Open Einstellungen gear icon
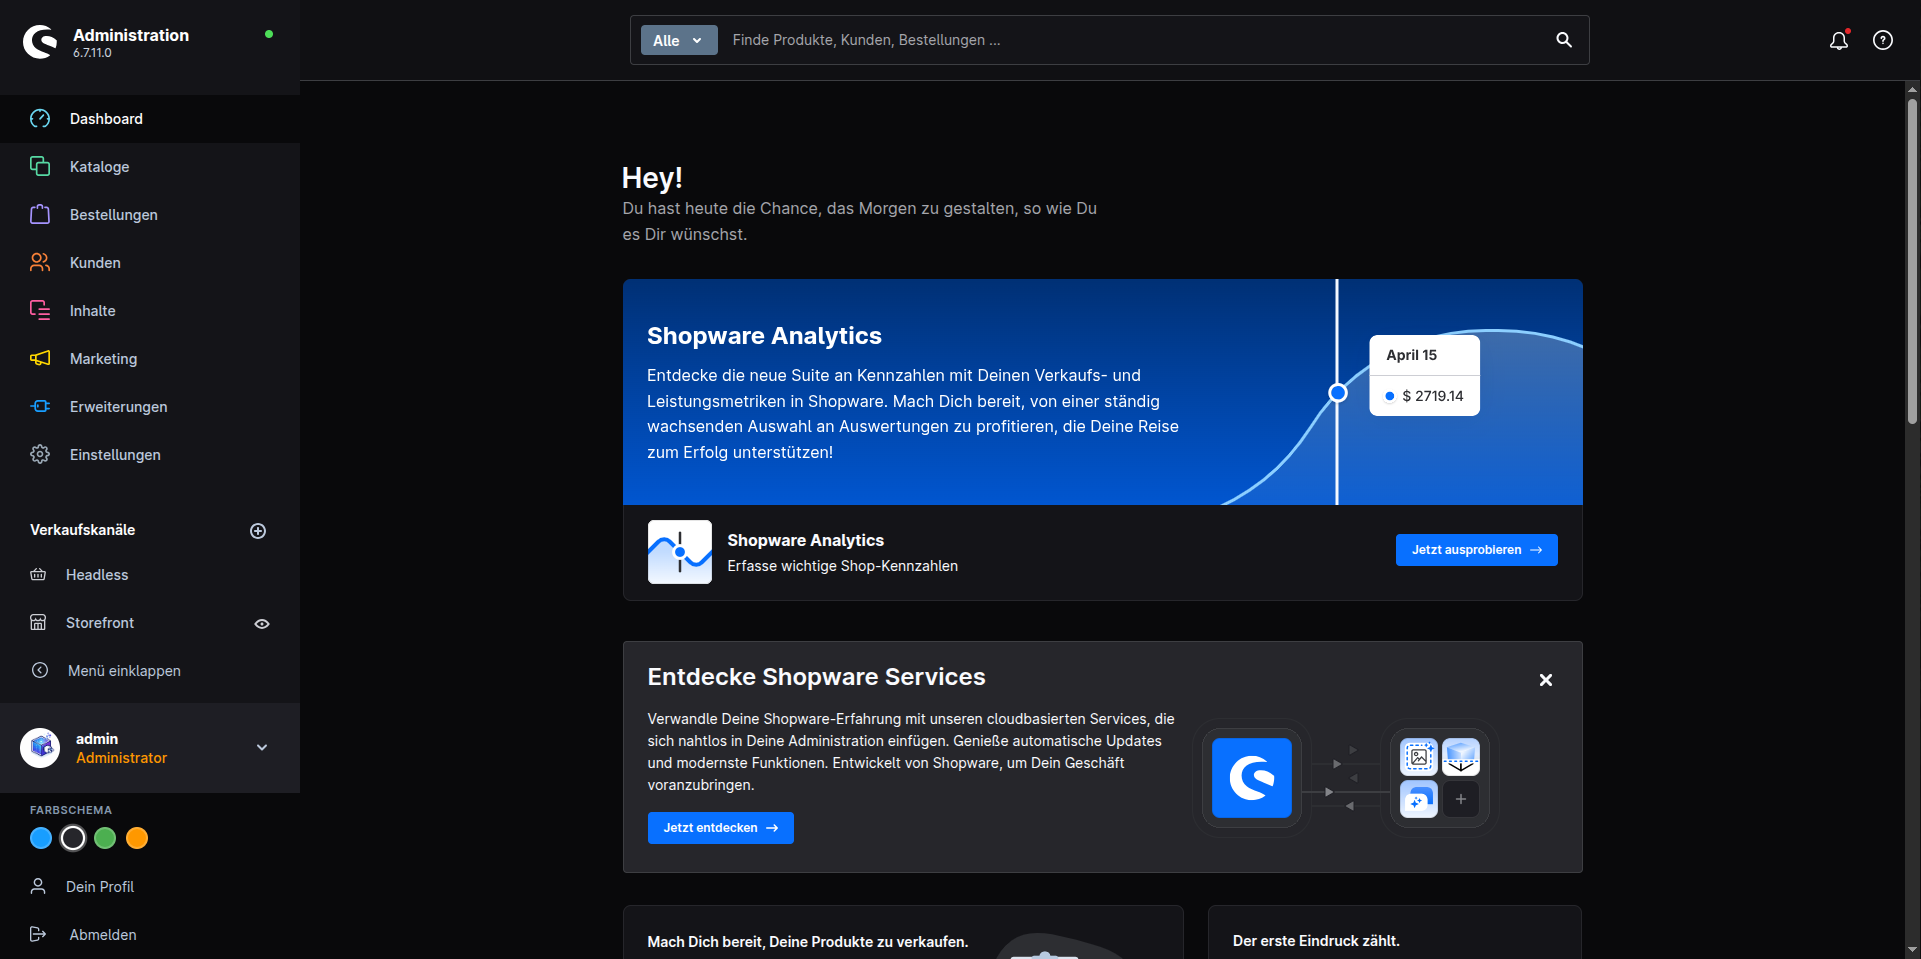This screenshot has height=959, width=1921. 40,454
